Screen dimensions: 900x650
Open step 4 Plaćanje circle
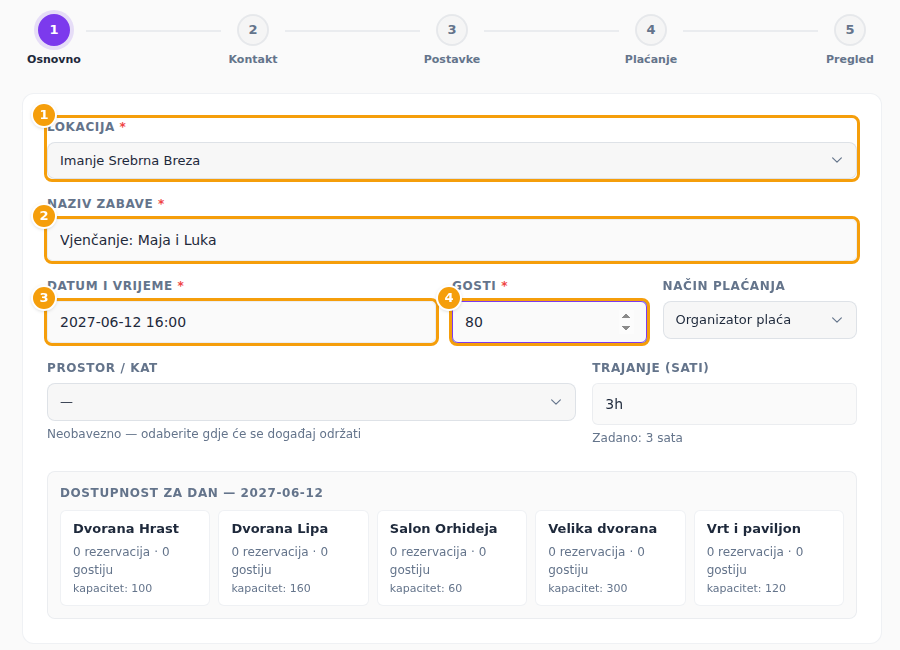pyautogui.click(x=651, y=30)
